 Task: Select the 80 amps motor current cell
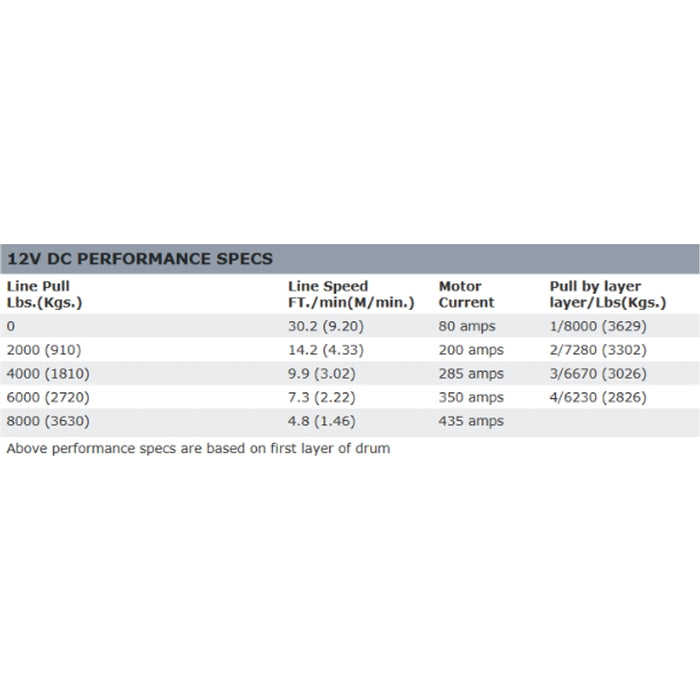coord(467,326)
